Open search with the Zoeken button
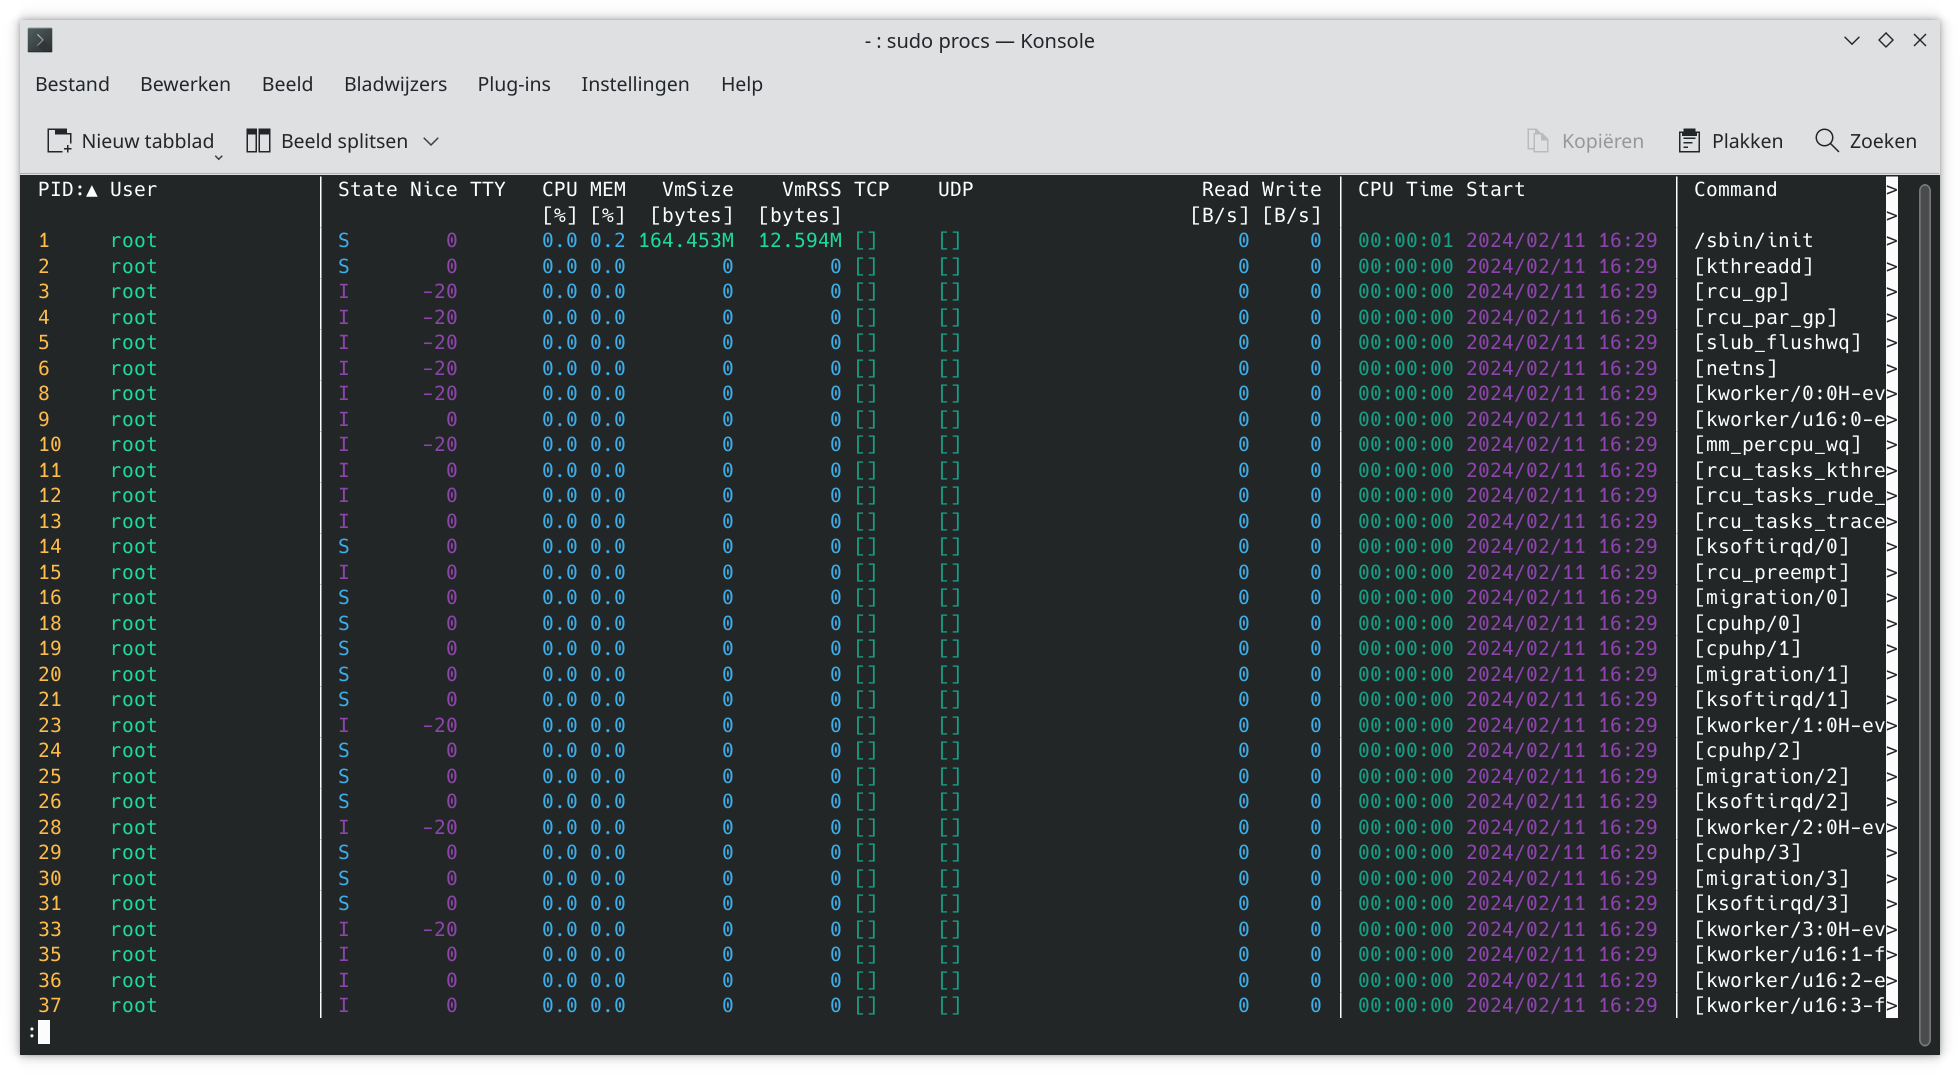The image size is (1960, 1075). point(1866,141)
